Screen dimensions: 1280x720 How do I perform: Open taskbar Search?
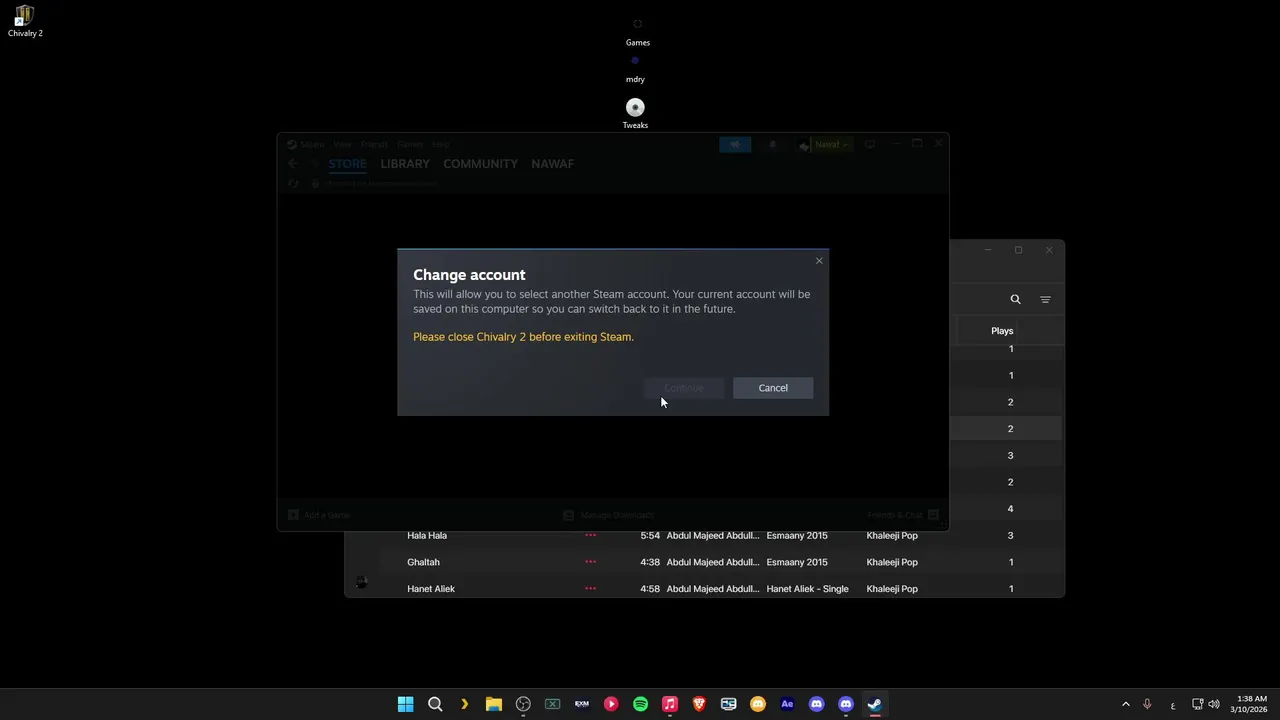click(x=435, y=704)
